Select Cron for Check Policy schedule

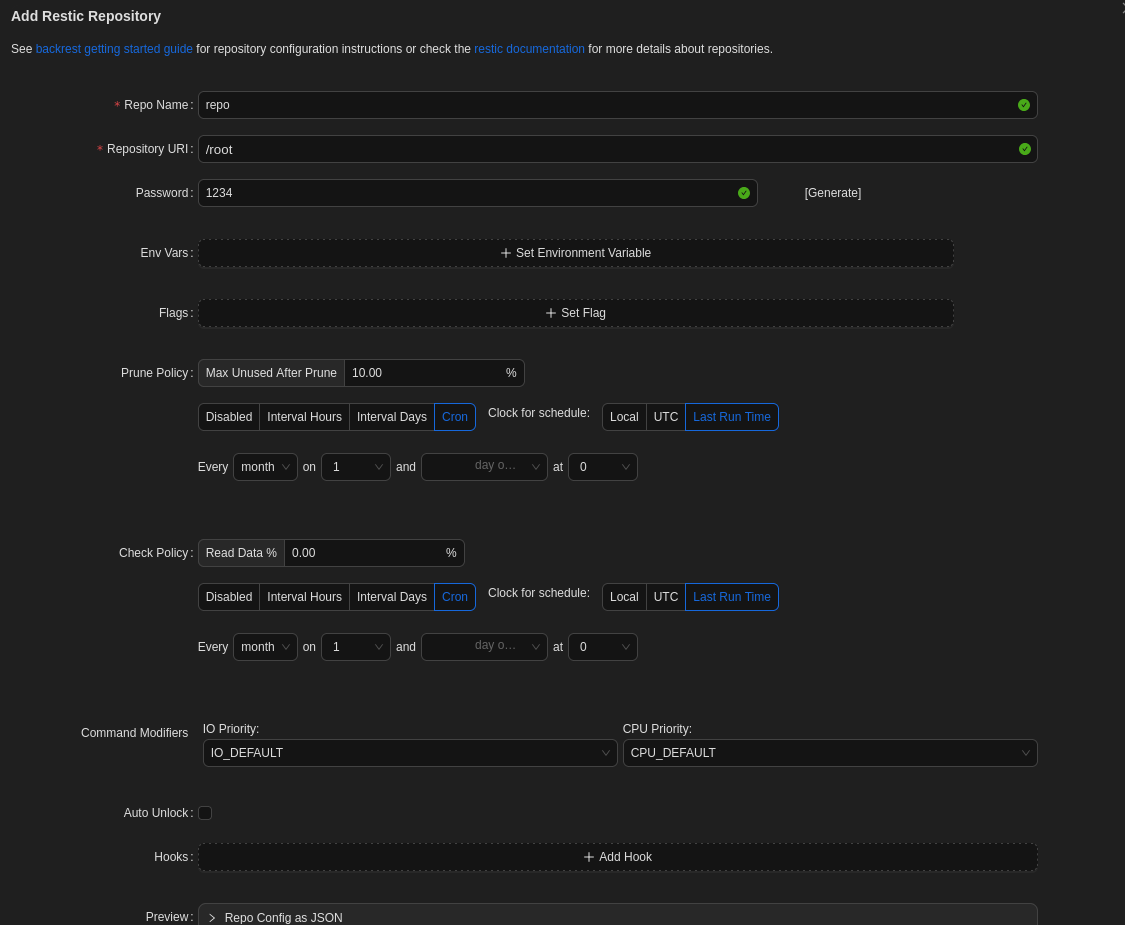455,597
